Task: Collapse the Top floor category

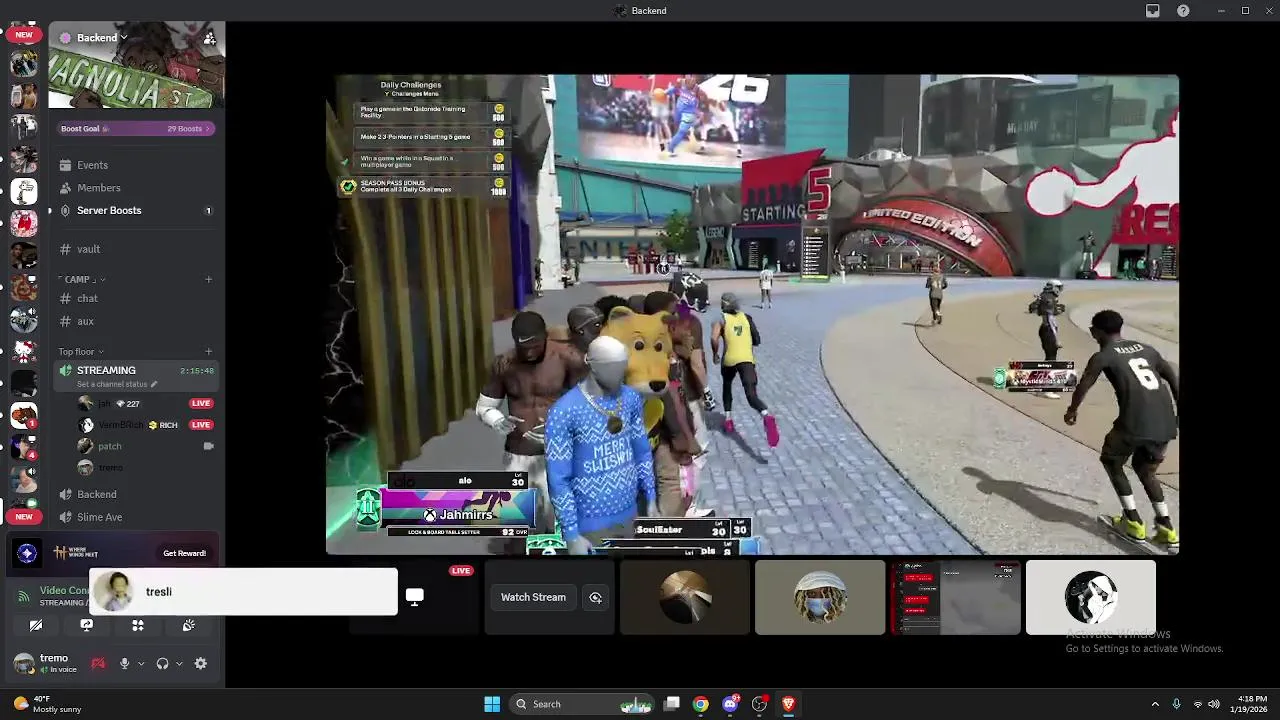Action: (x=81, y=351)
